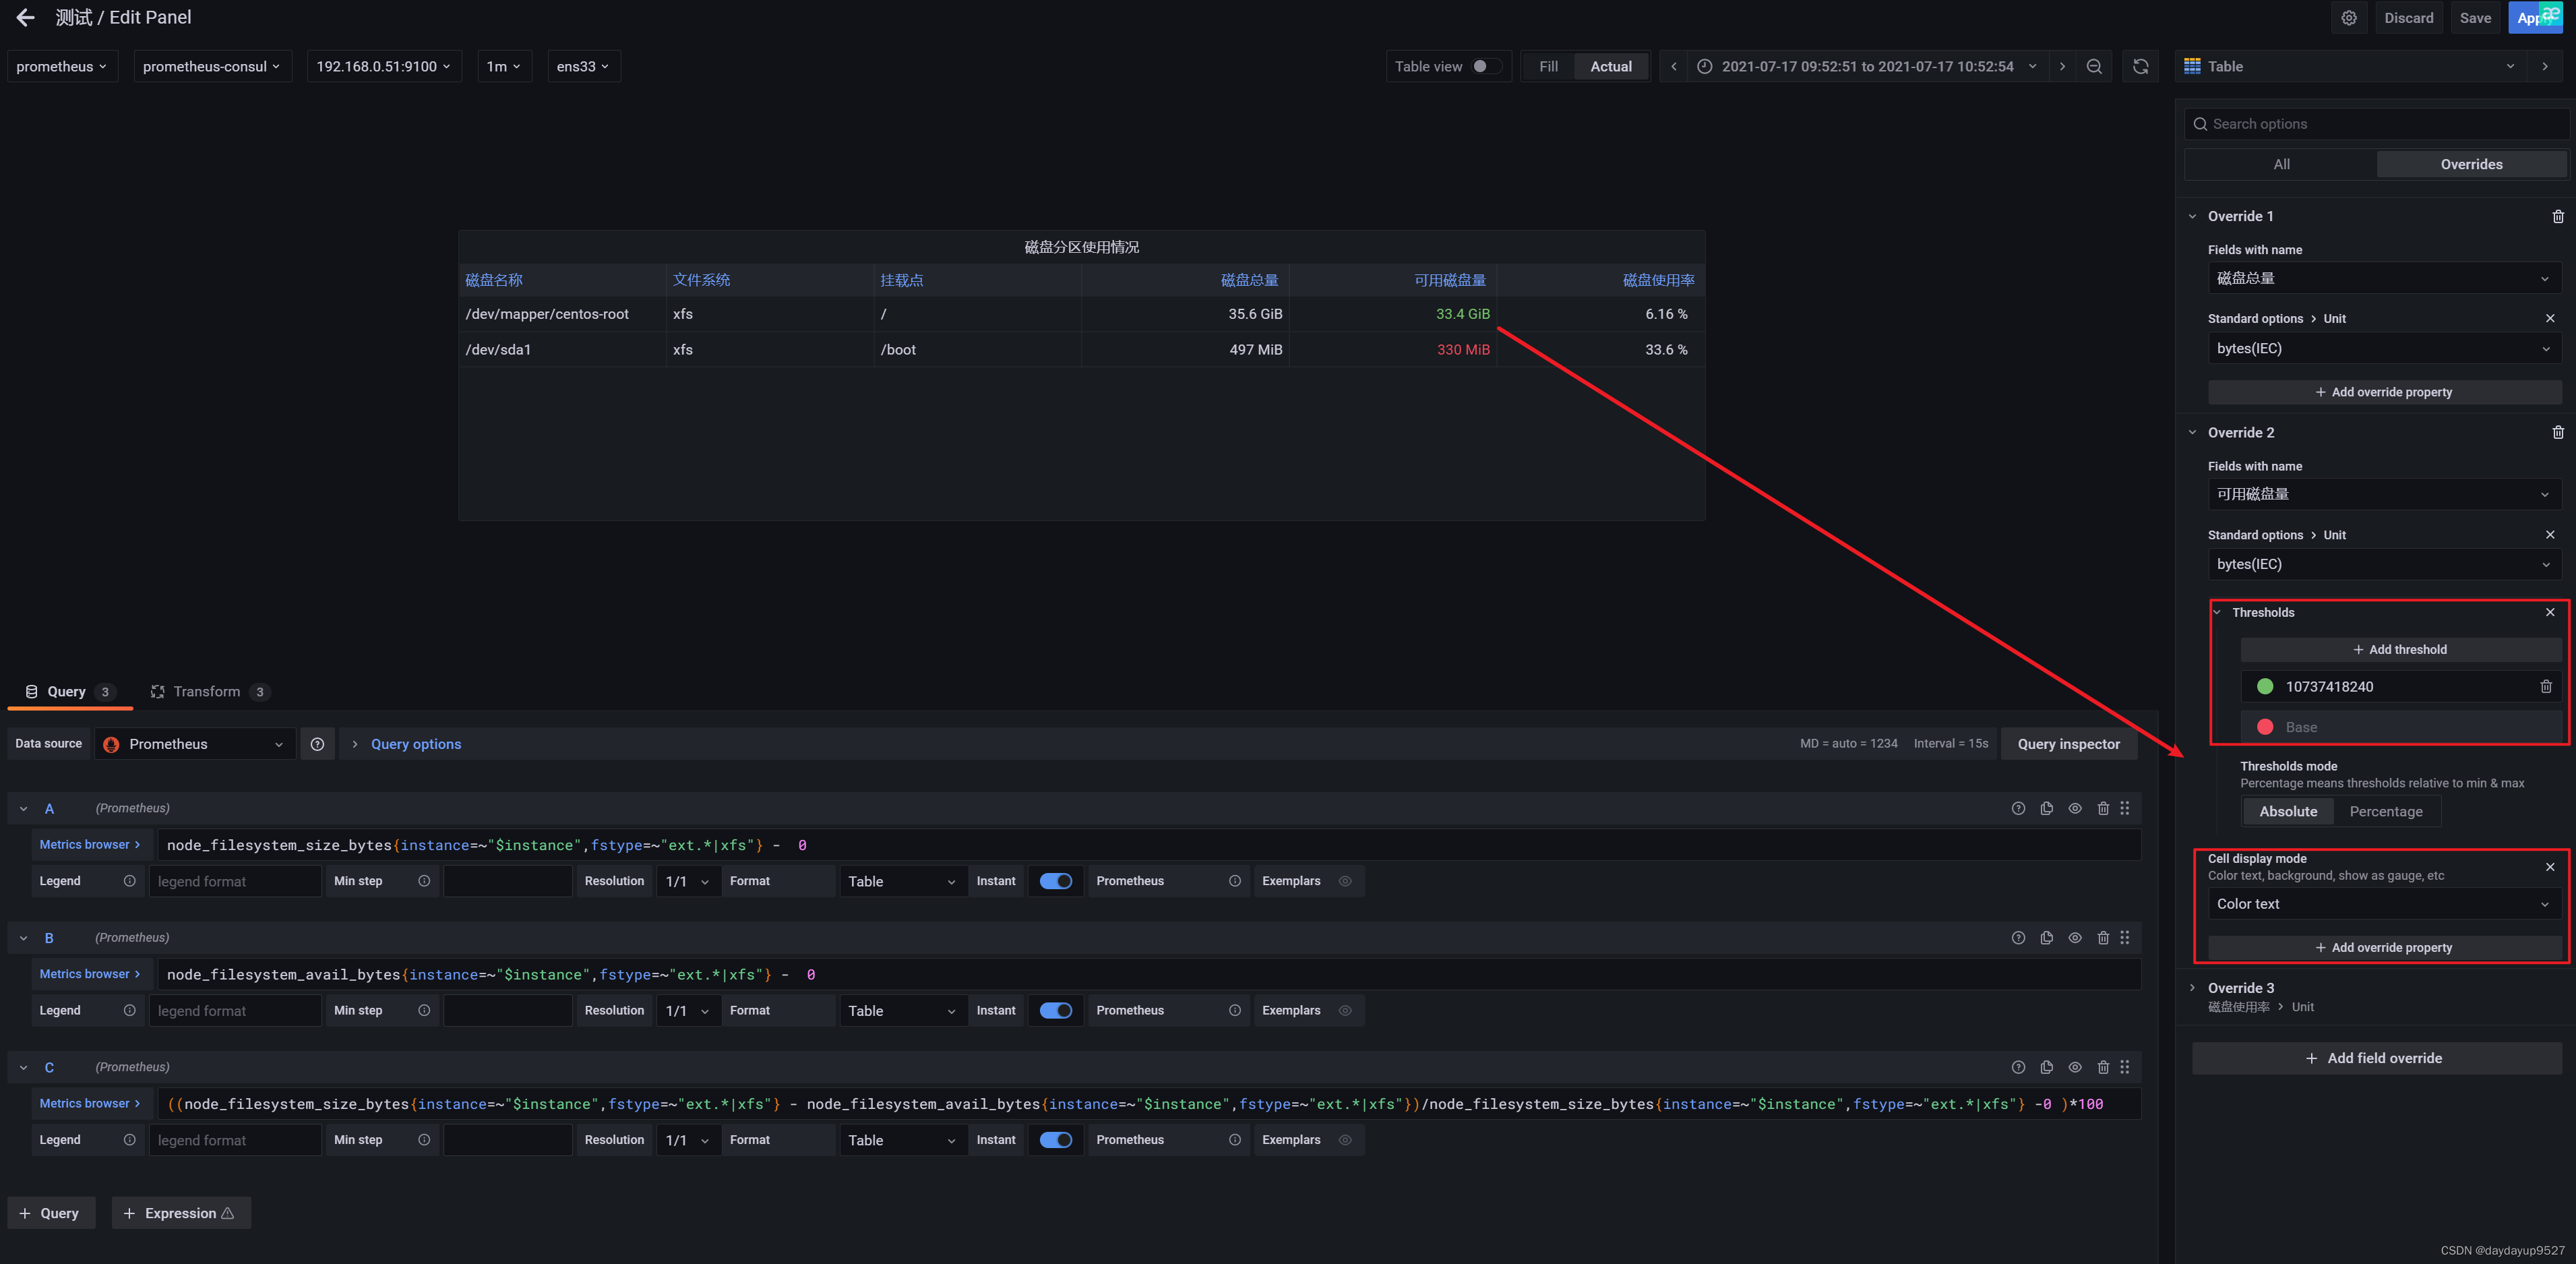Remove Cell display mode property
Viewport: 2576px width, 1264px height.
click(x=2550, y=867)
